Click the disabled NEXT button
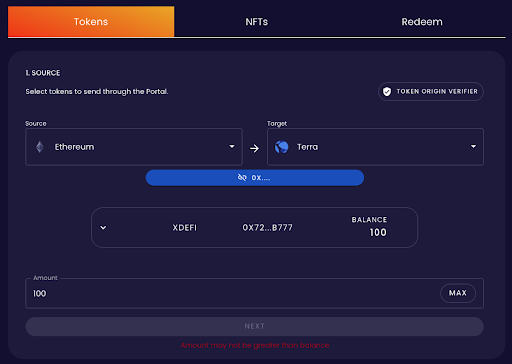This screenshot has width=512, height=364. pyautogui.click(x=254, y=326)
